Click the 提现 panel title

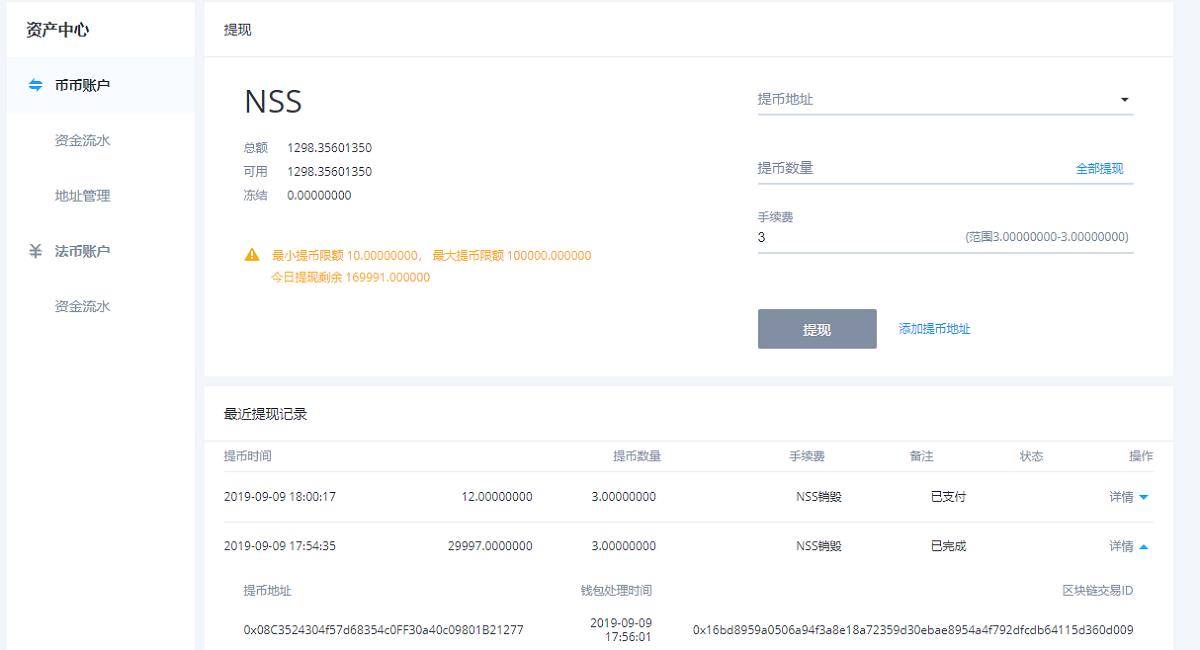click(x=238, y=30)
